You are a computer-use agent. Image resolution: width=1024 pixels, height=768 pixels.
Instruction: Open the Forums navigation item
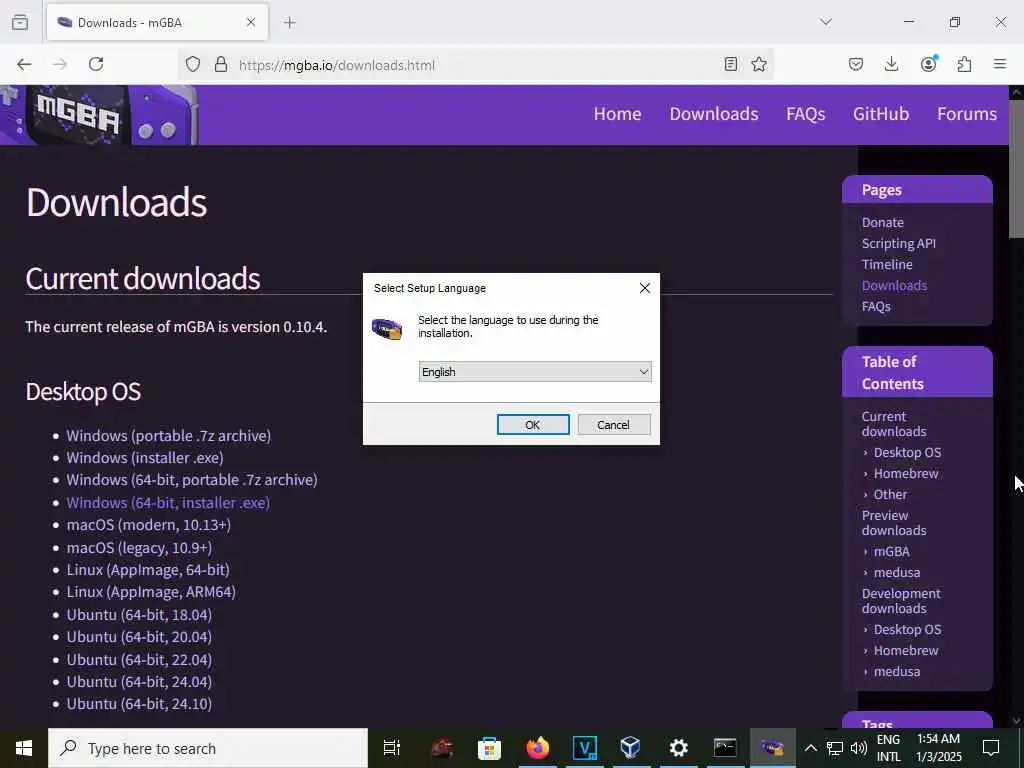967,114
